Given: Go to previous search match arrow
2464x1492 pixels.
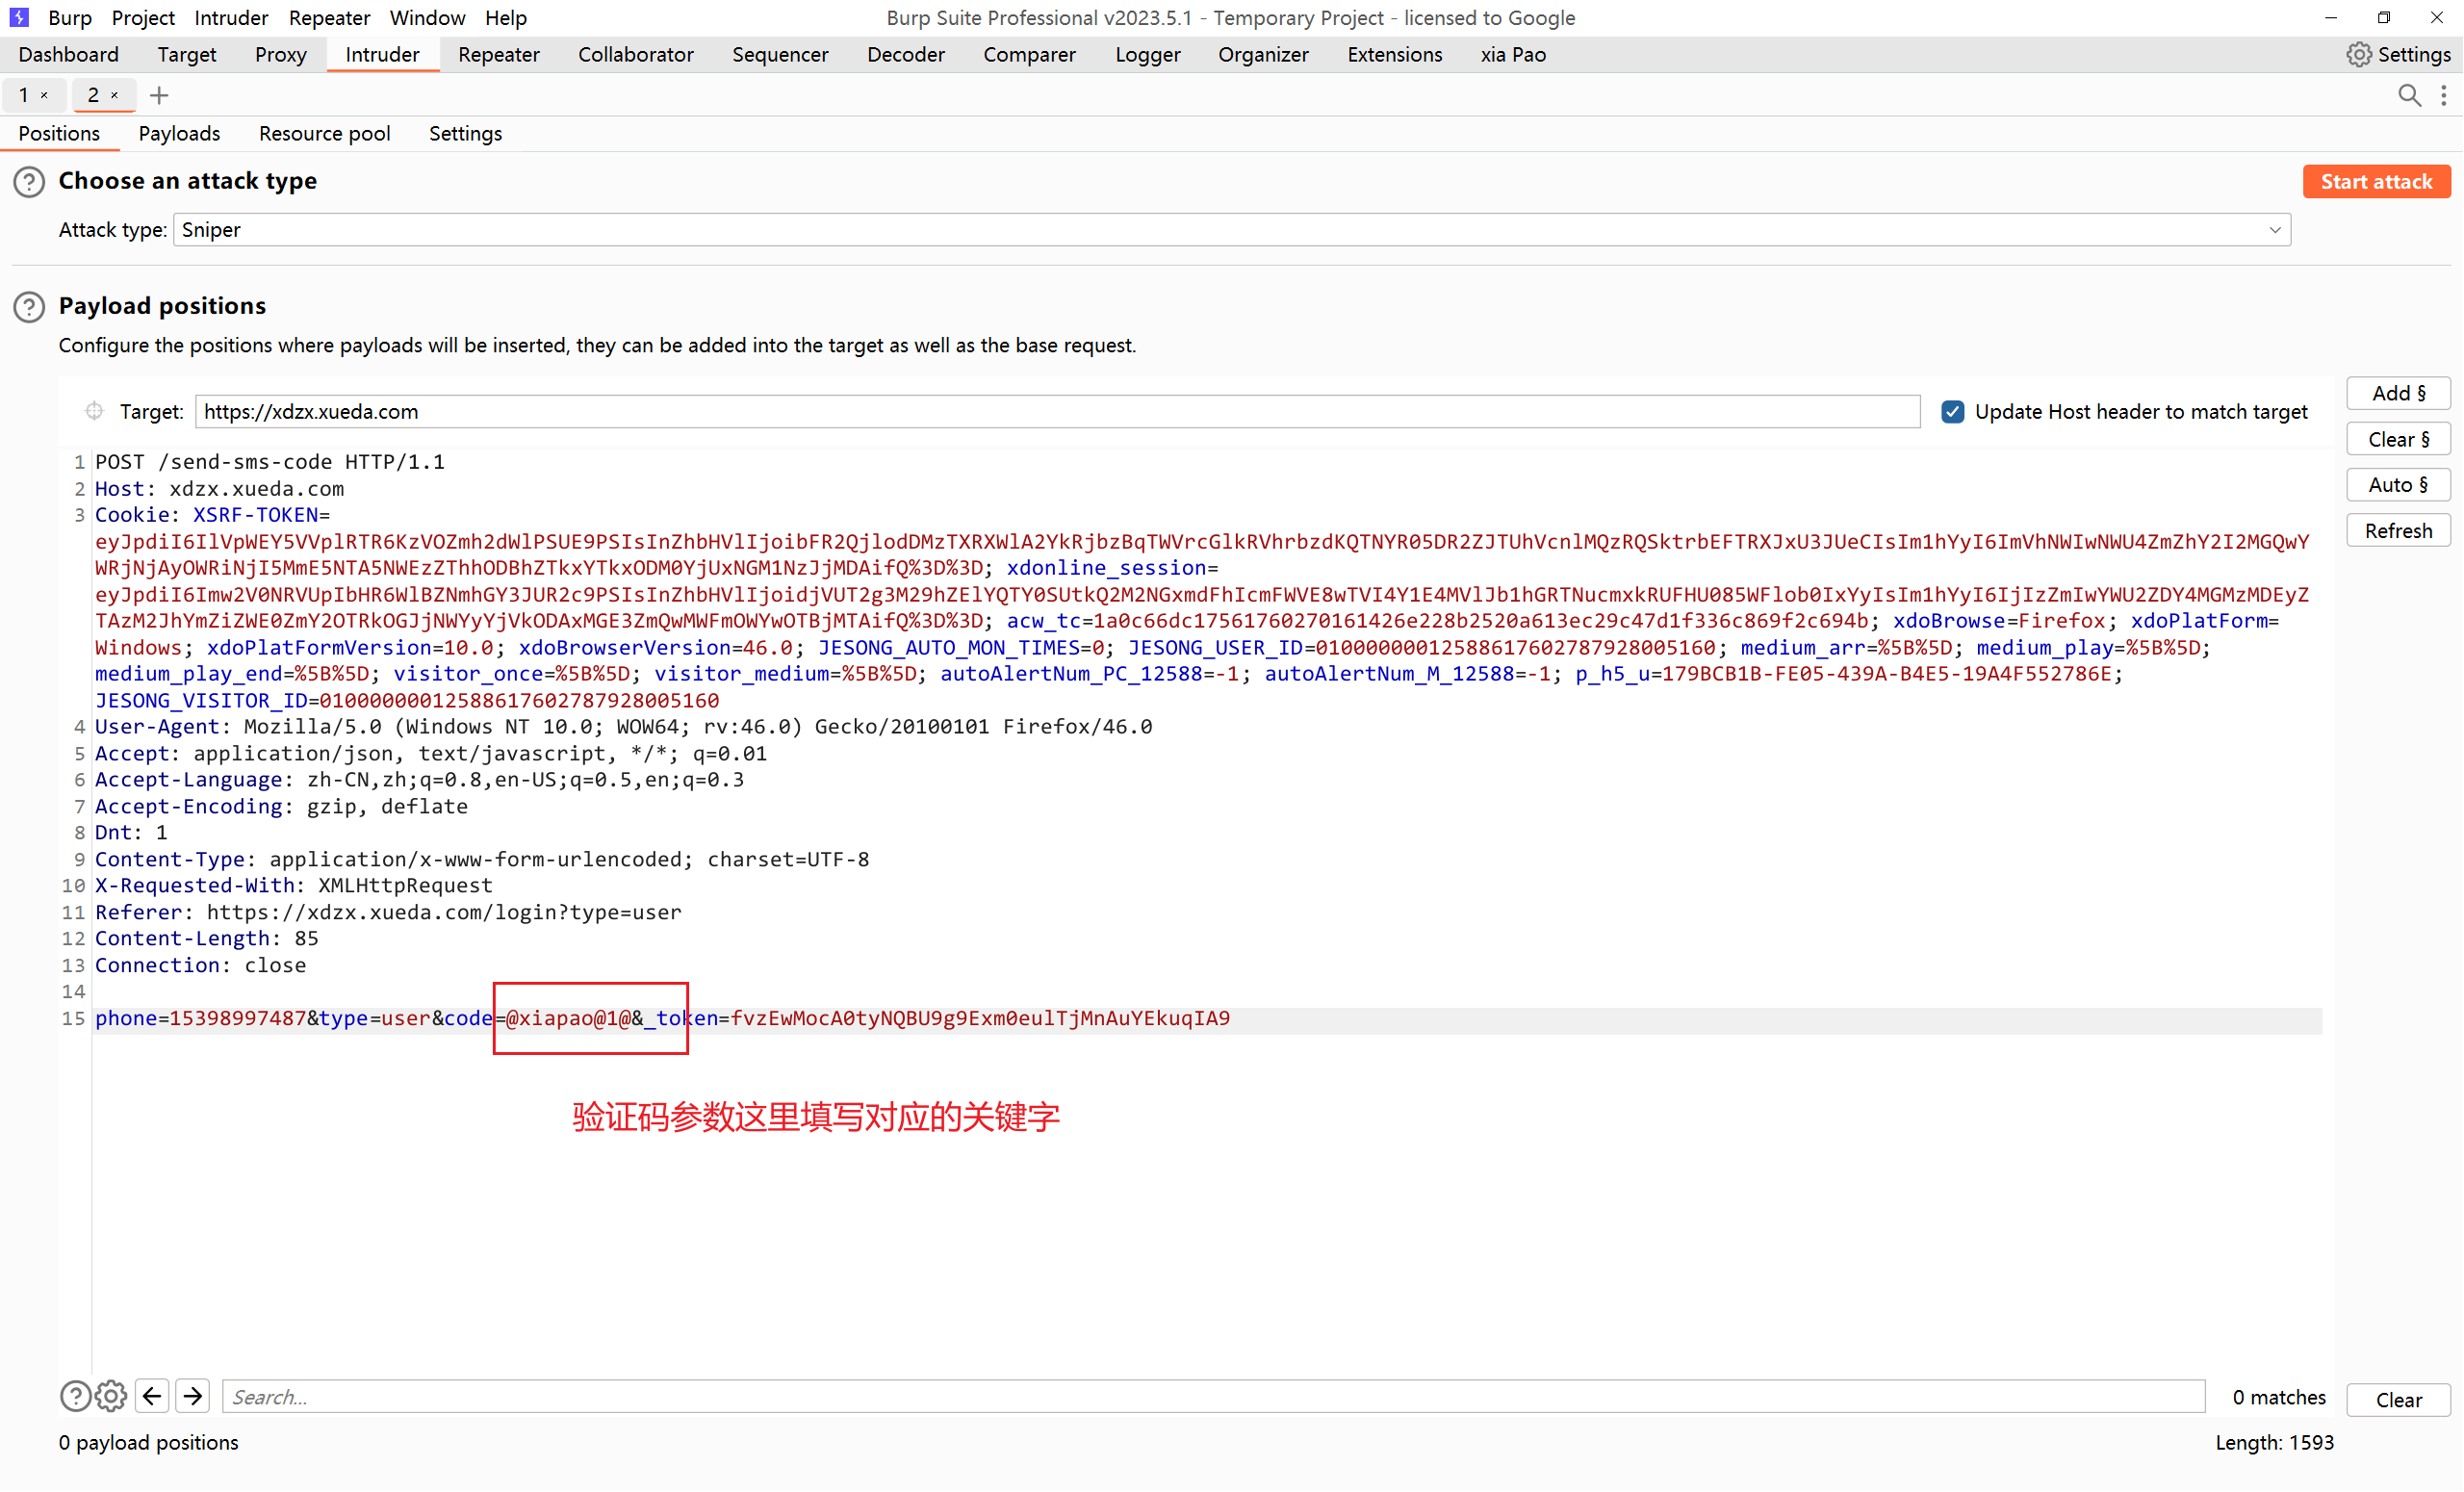Looking at the screenshot, I should click(x=152, y=1396).
